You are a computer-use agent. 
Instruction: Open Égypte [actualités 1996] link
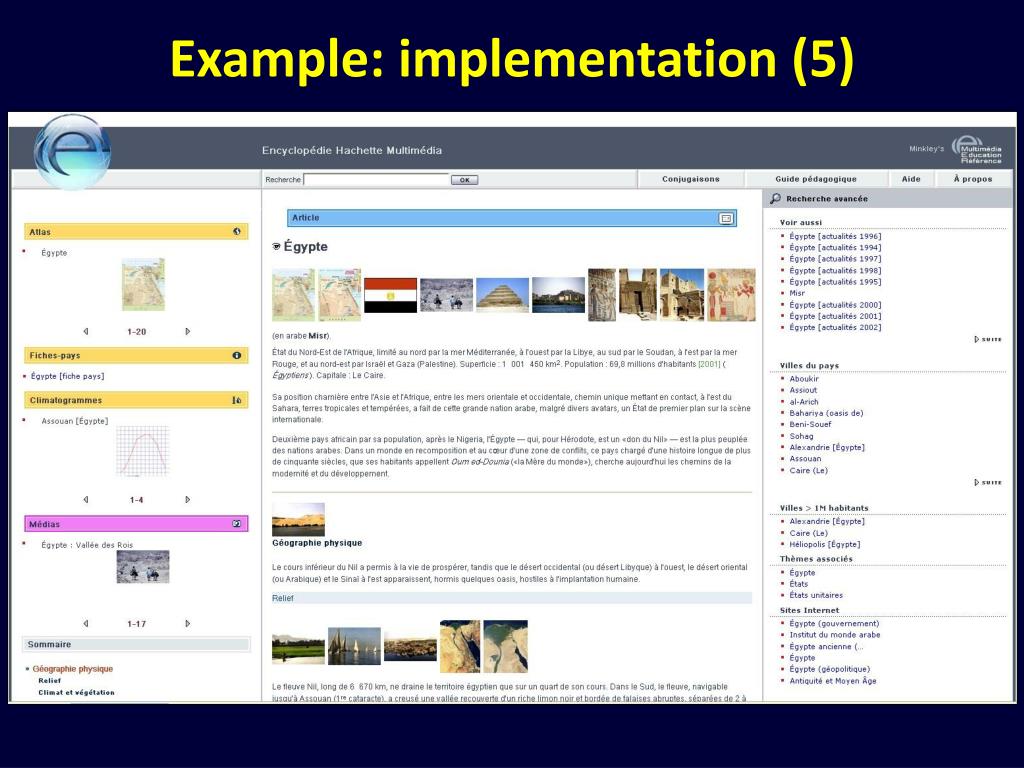[x=835, y=236]
